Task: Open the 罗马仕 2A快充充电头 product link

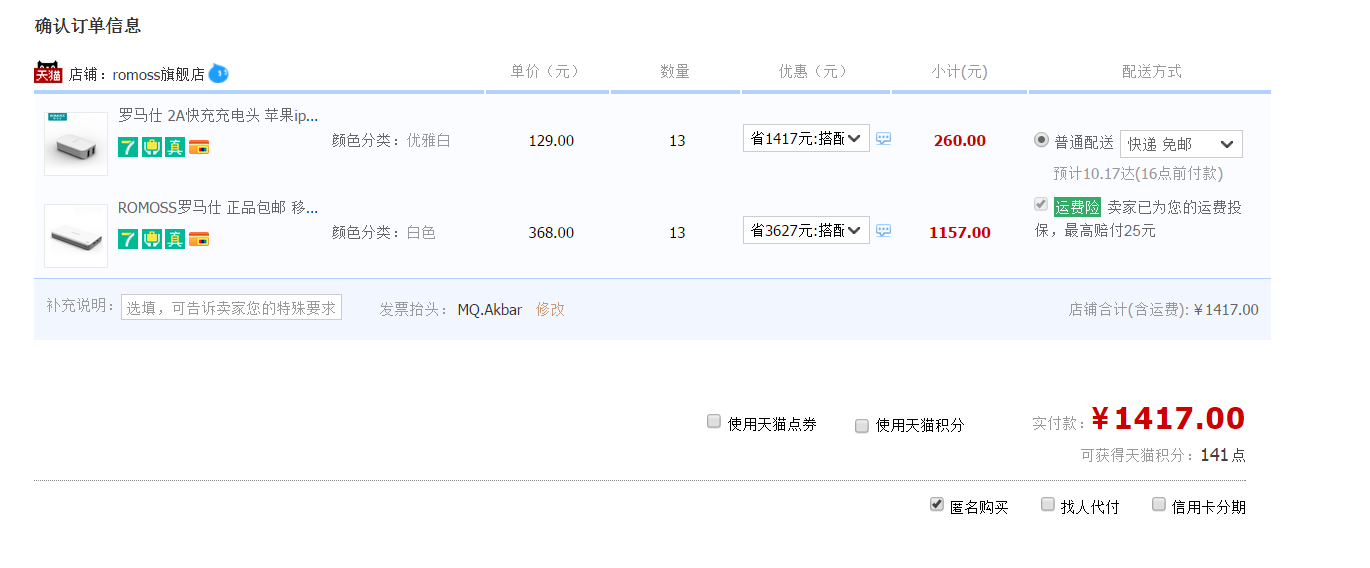Action: [218, 115]
